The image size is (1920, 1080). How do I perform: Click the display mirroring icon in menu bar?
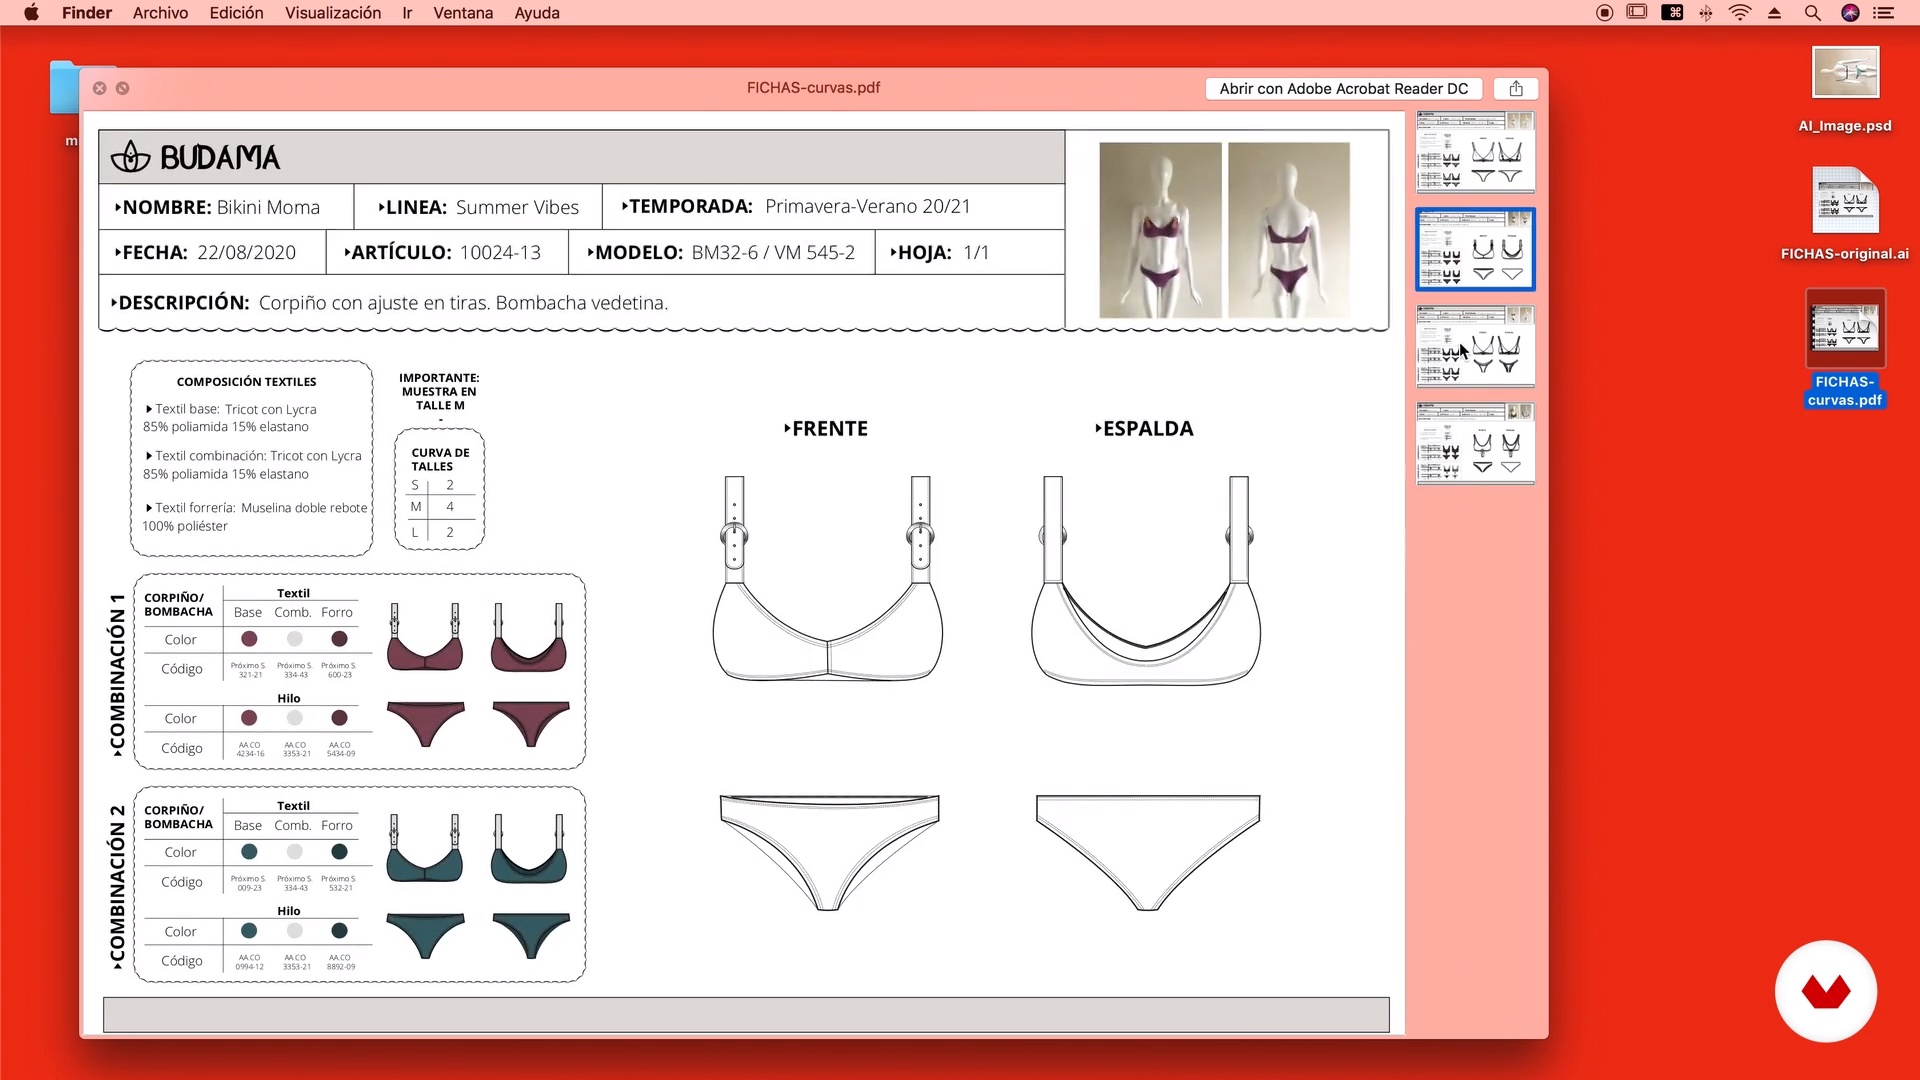(x=1637, y=13)
